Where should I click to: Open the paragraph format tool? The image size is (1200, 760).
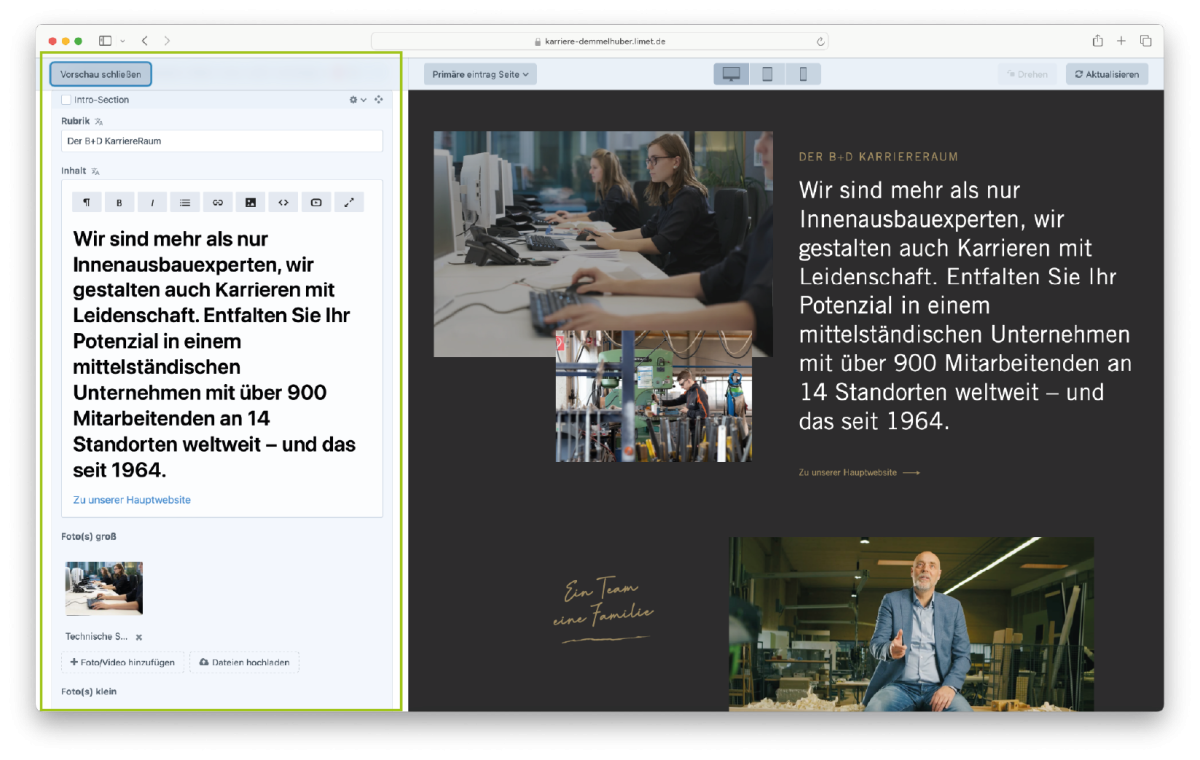(87, 202)
